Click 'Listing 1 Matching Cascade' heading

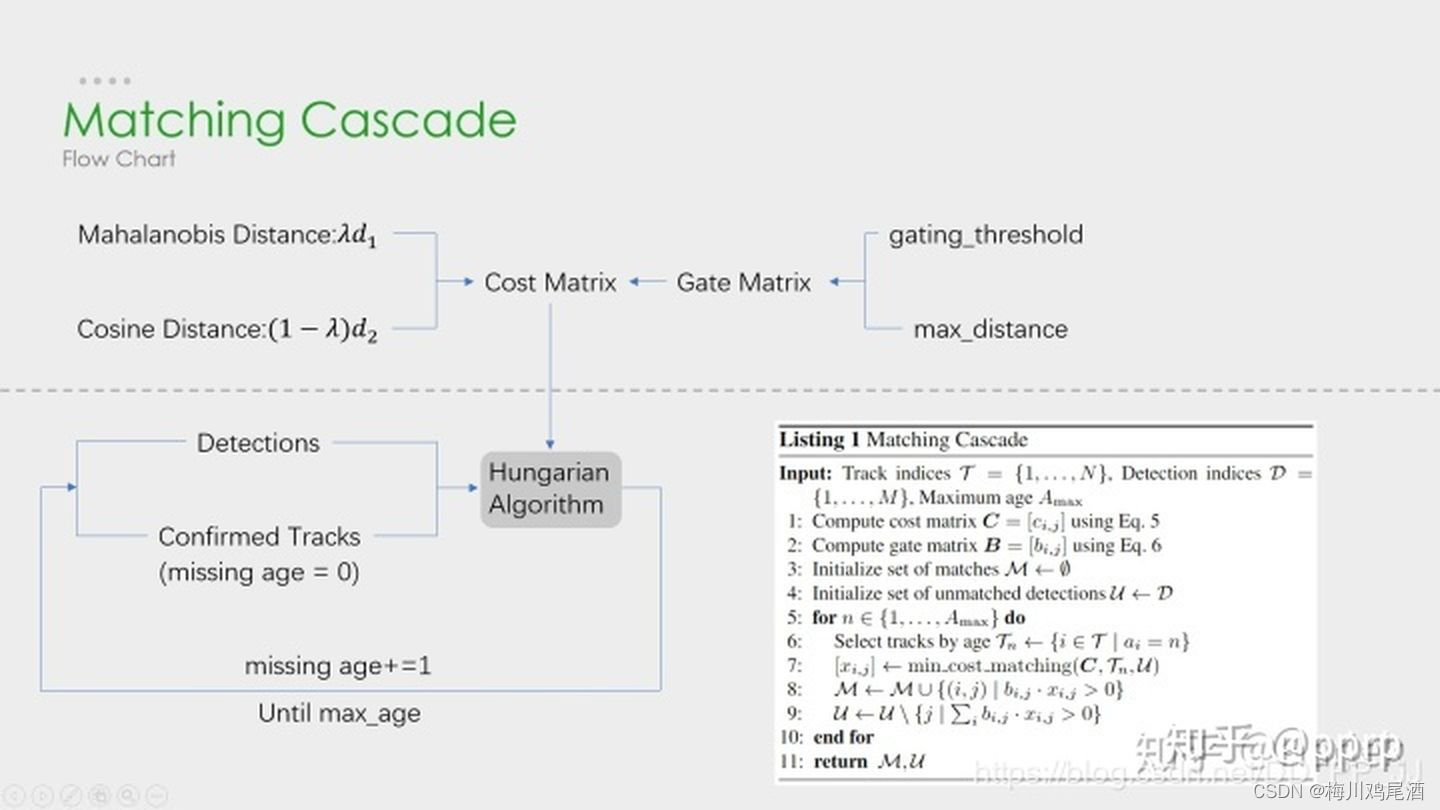(904, 440)
